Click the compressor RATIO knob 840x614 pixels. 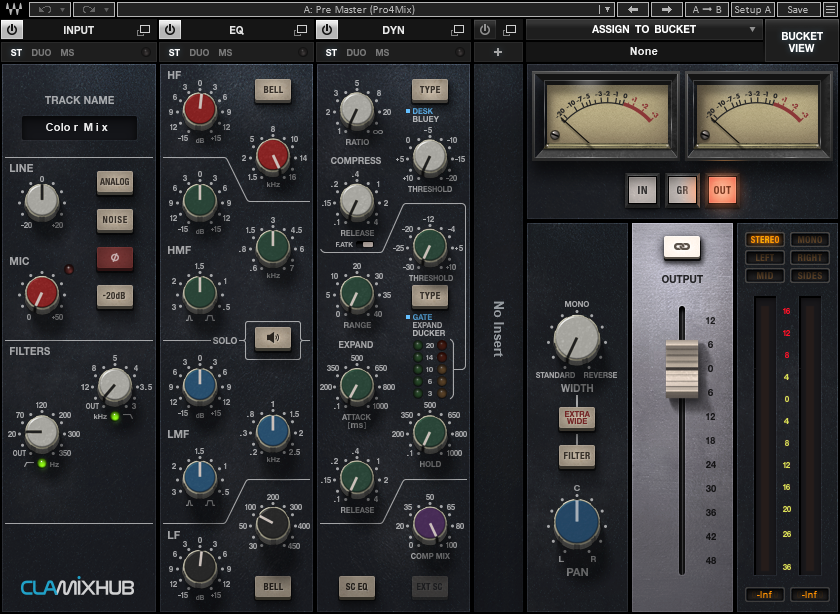(x=357, y=110)
